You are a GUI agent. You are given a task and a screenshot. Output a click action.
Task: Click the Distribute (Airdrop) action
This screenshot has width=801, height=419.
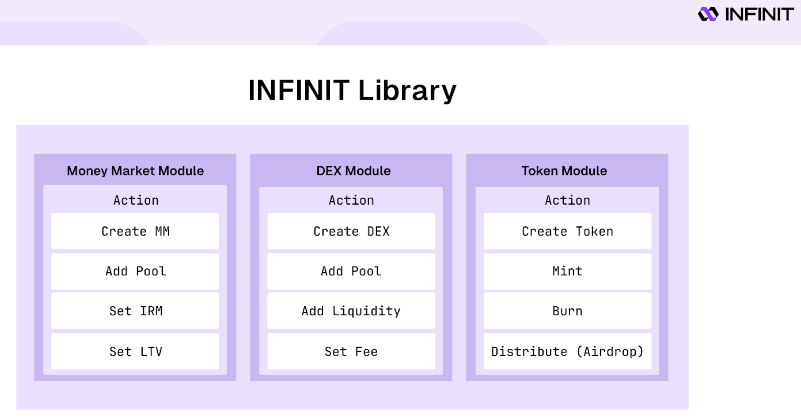tap(568, 352)
